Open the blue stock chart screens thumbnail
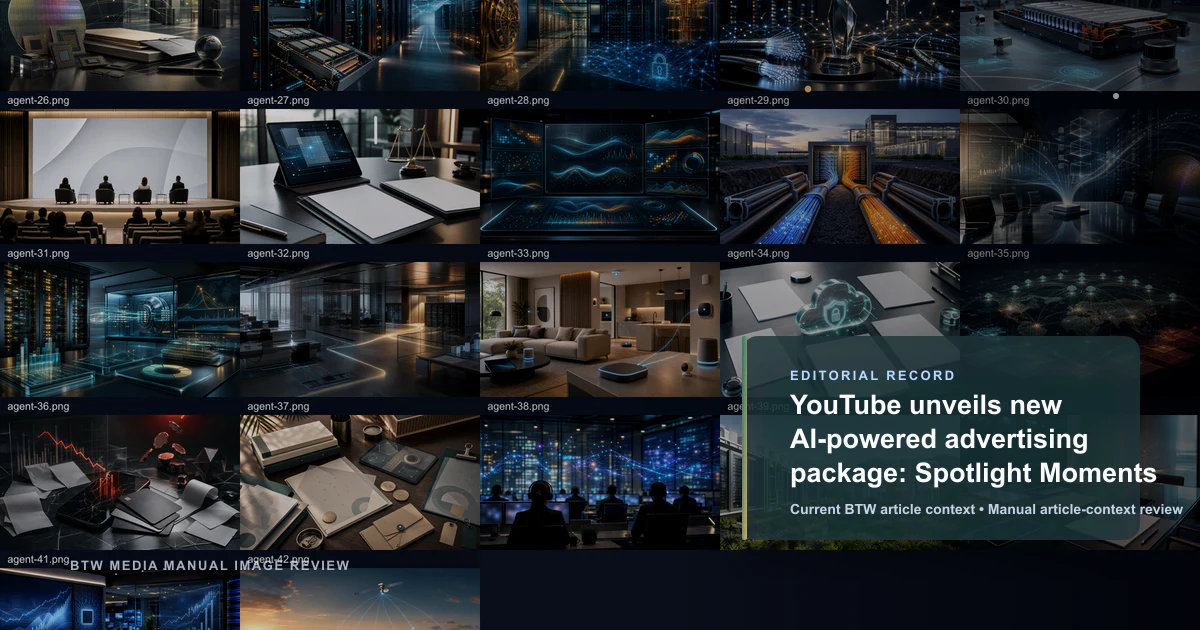This screenshot has height=630, width=1200. [x=120, y=599]
